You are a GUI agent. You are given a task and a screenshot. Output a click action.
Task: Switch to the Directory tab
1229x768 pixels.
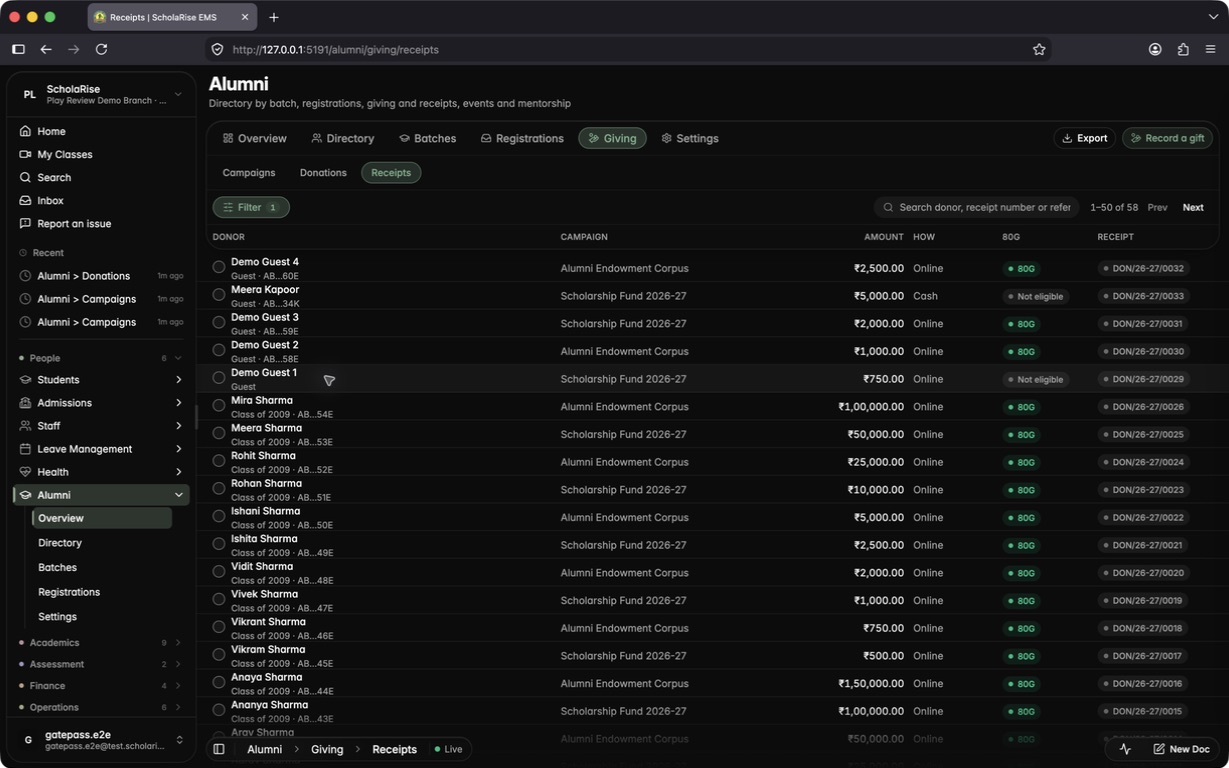pos(342,138)
